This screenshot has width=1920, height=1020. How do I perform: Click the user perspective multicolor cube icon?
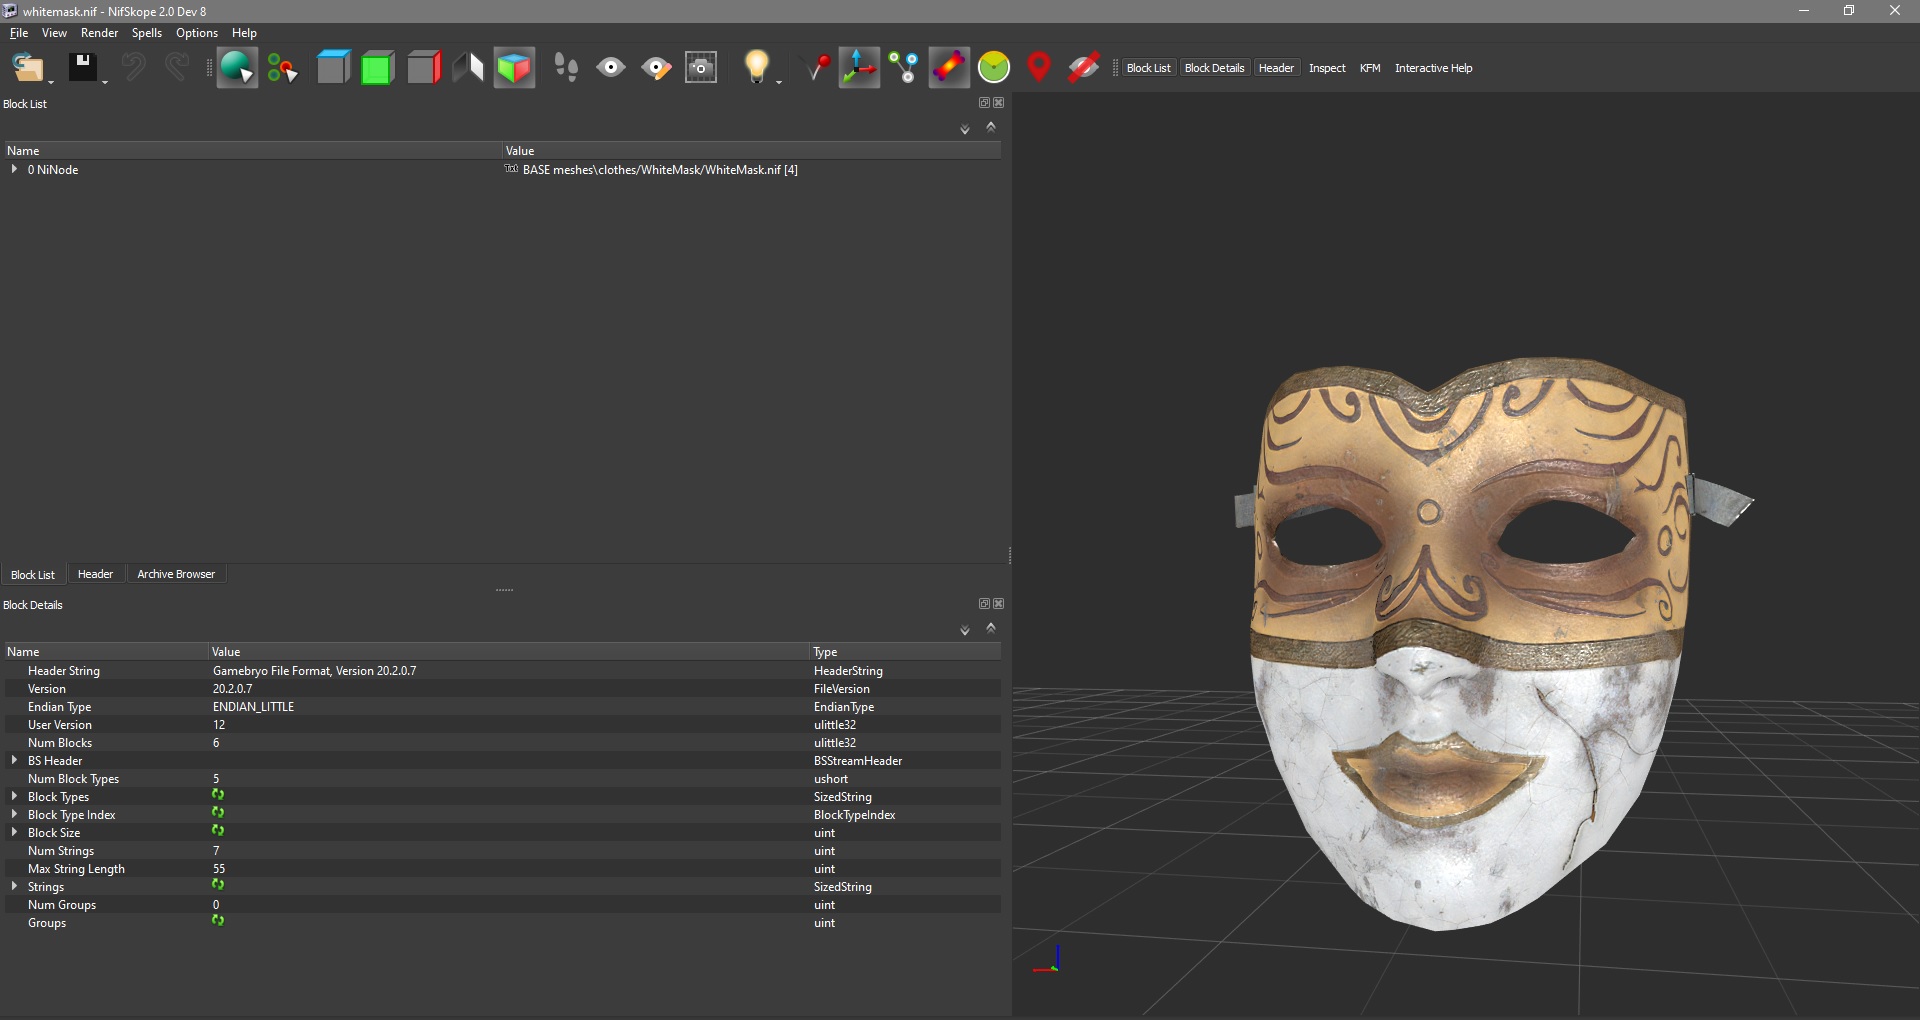coord(514,68)
